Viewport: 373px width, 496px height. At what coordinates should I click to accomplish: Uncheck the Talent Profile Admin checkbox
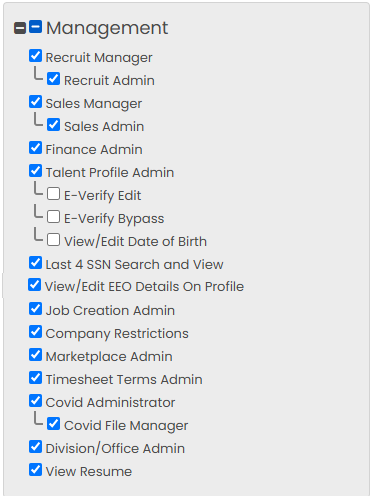point(35,171)
